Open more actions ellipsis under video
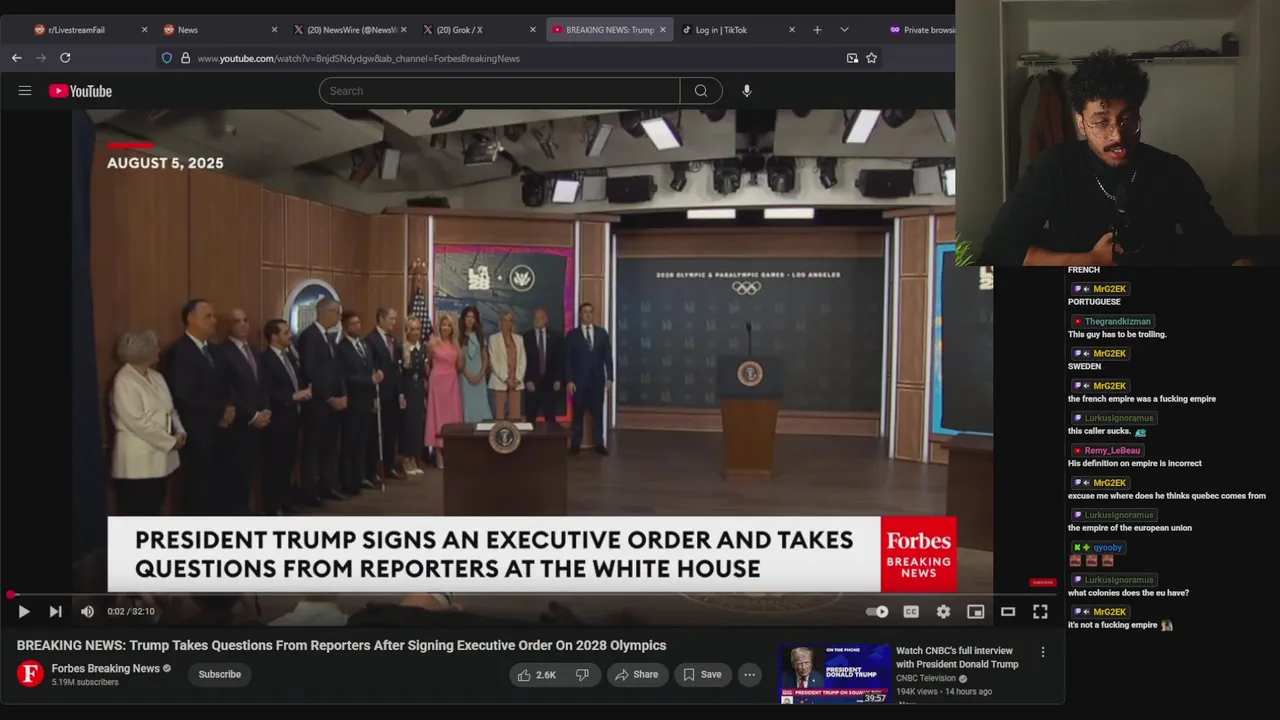 [749, 675]
